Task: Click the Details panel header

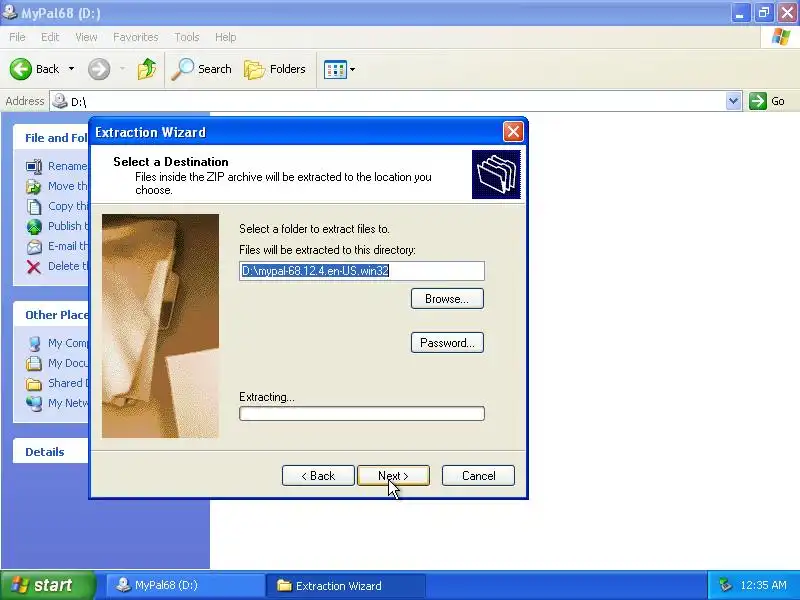Action: click(x=51, y=452)
